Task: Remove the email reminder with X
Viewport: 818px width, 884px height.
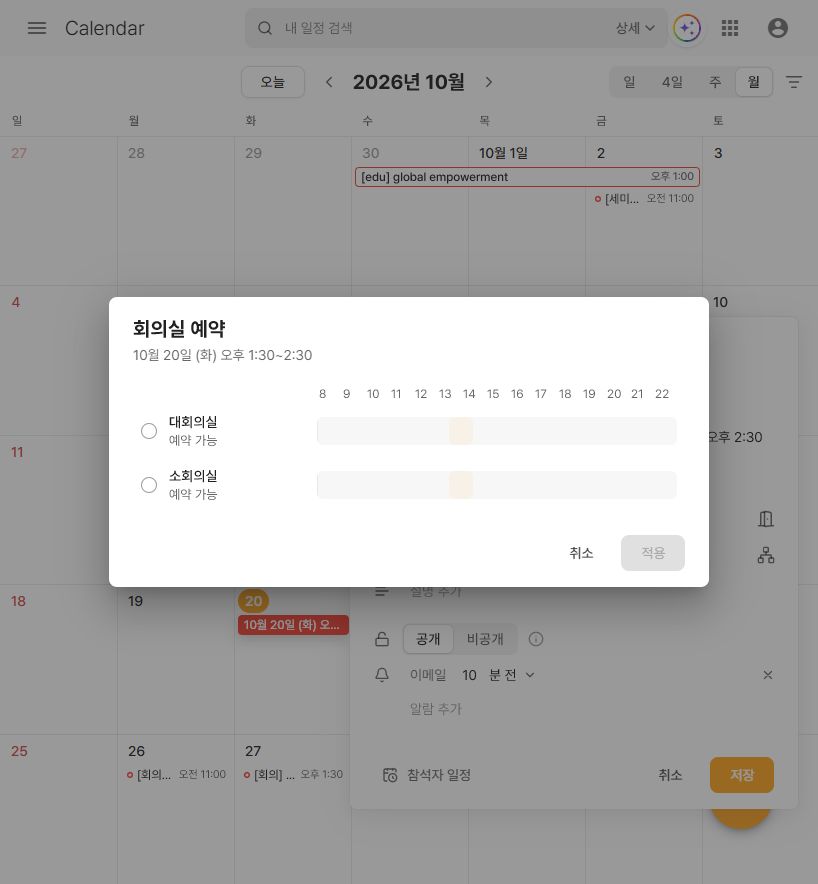Action: 767,675
